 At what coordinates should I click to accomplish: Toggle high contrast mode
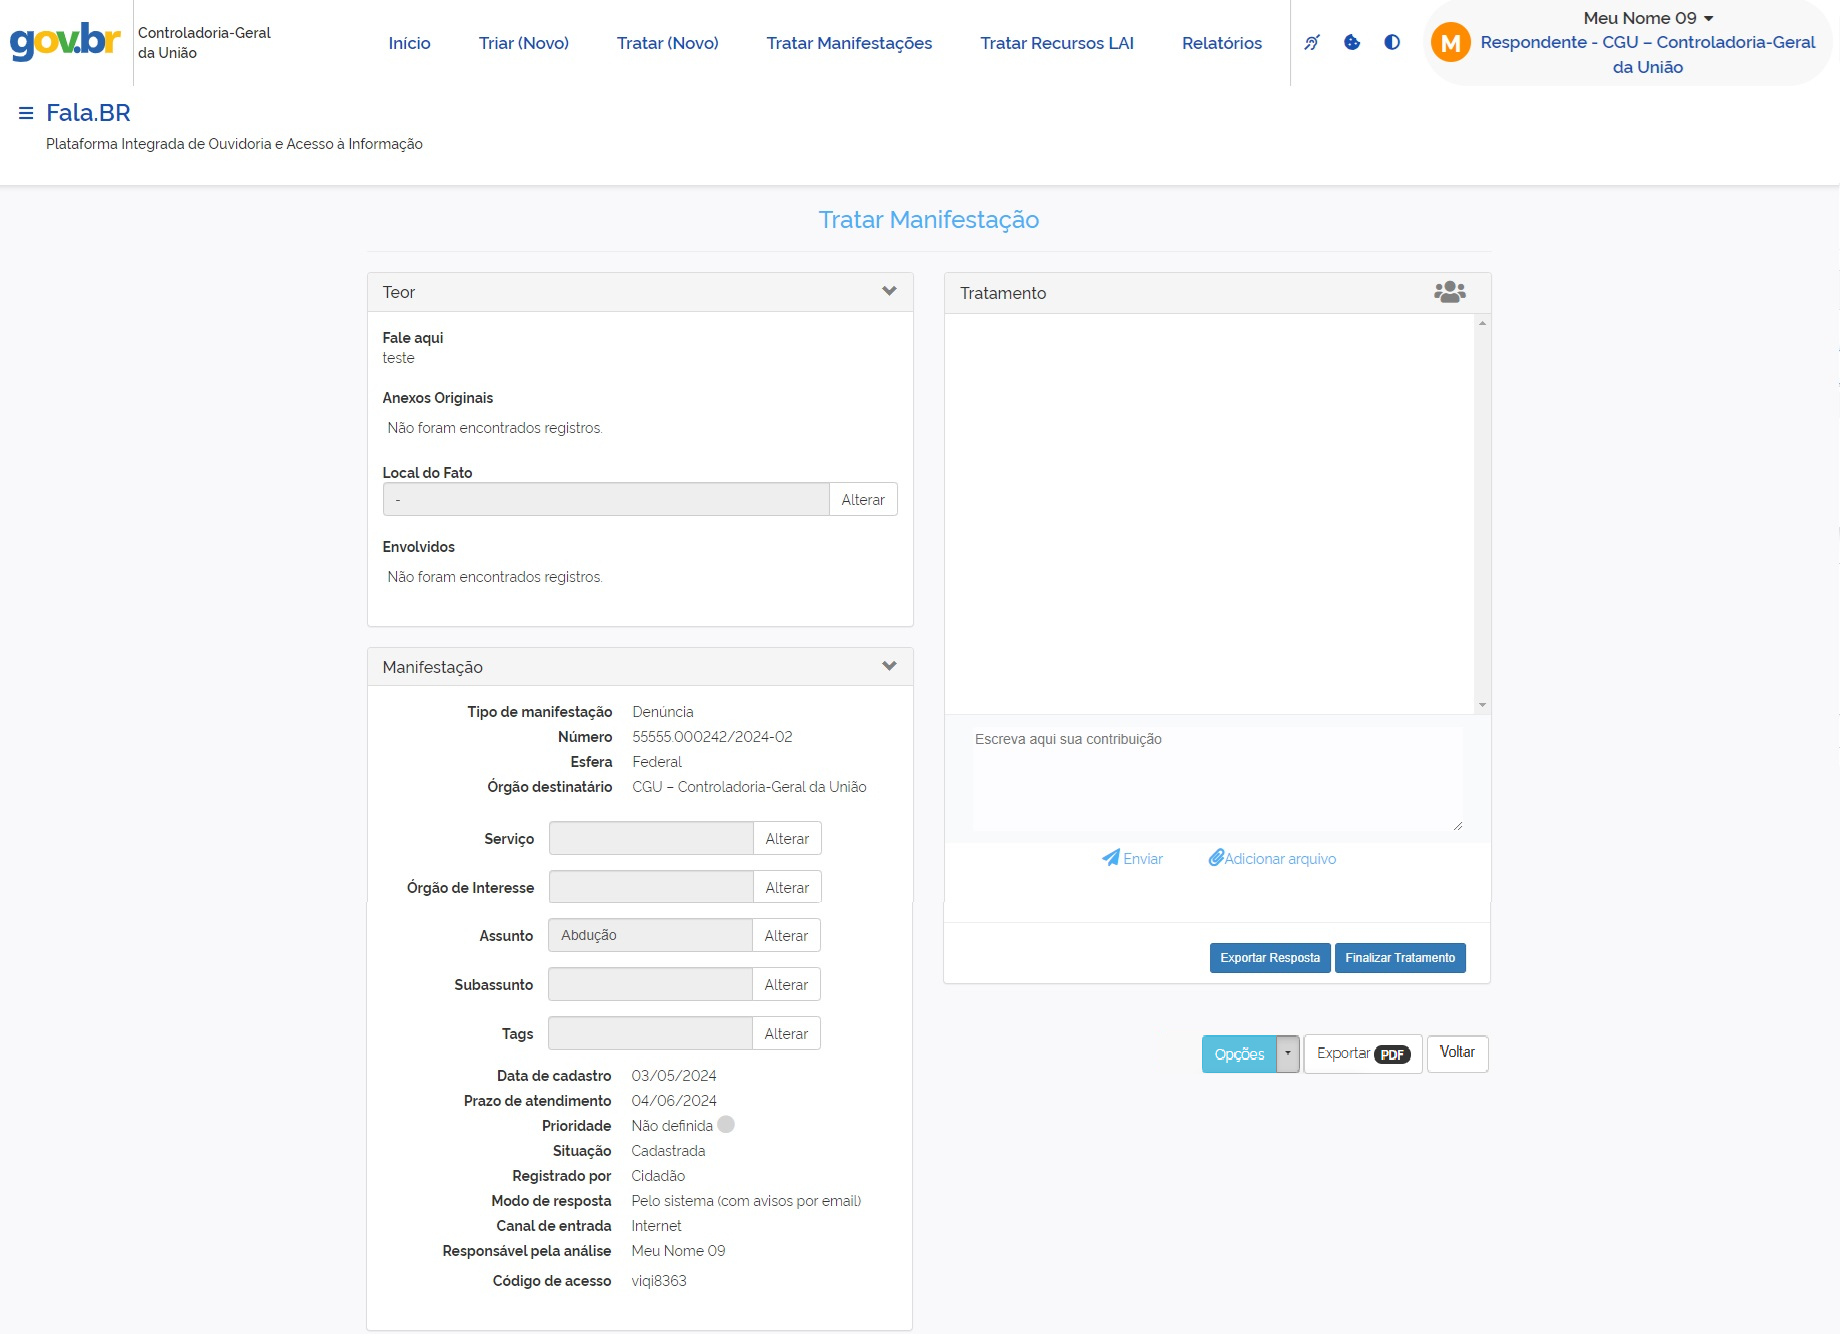click(x=1392, y=42)
